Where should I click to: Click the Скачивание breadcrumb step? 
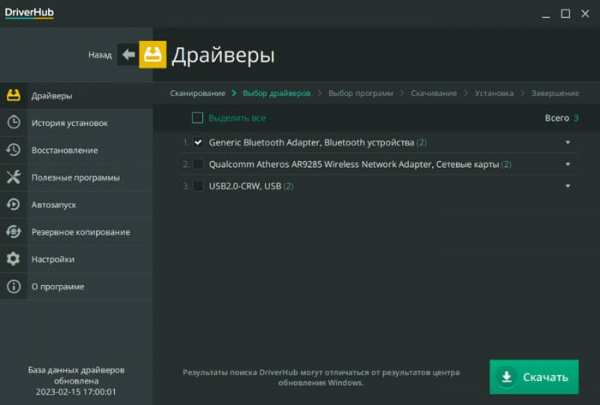point(434,93)
